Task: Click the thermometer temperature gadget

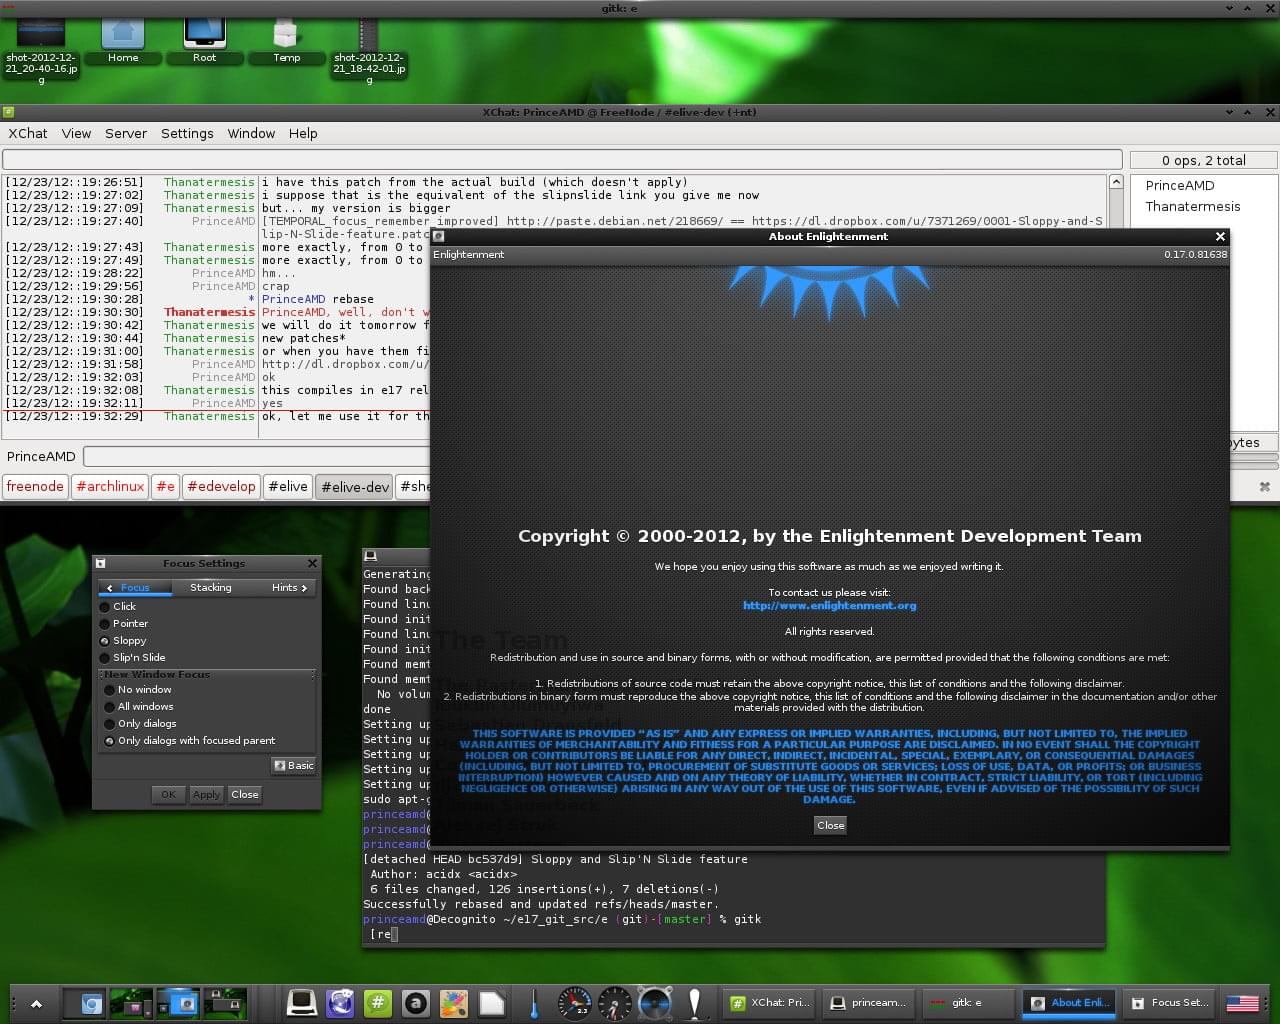Action: click(x=534, y=1002)
